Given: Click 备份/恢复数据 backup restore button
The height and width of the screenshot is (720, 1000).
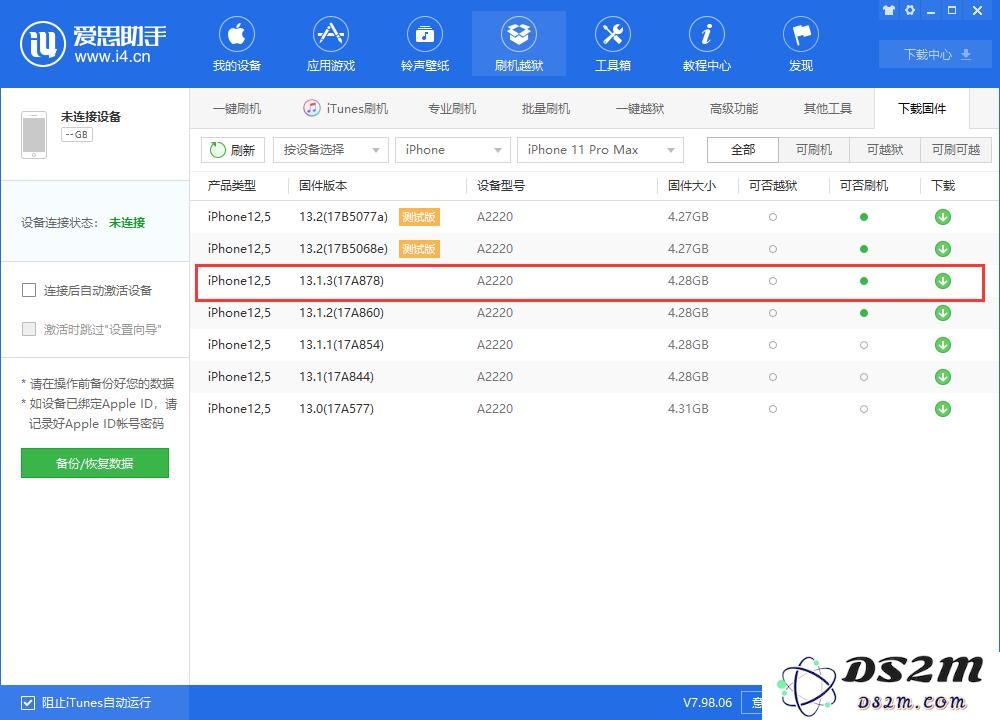Looking at the screenshot, I should coord(94,463).
